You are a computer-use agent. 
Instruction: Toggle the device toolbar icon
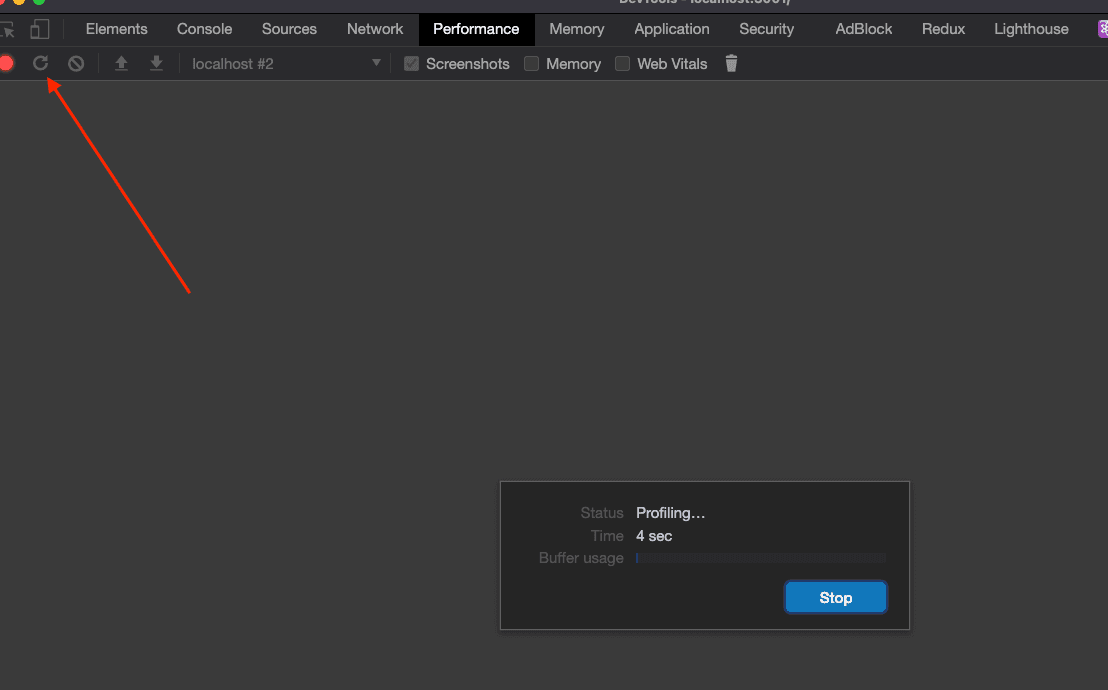[40, 29]
